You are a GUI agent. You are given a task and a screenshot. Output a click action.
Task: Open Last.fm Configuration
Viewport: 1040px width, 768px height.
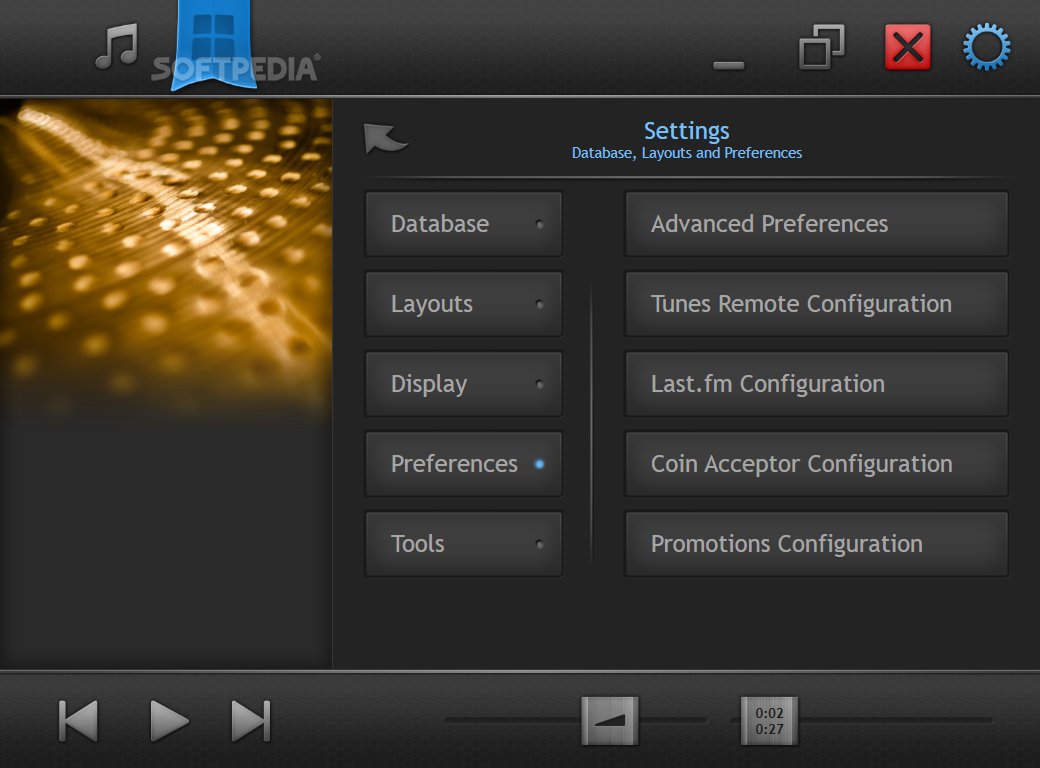coord(816,384)
